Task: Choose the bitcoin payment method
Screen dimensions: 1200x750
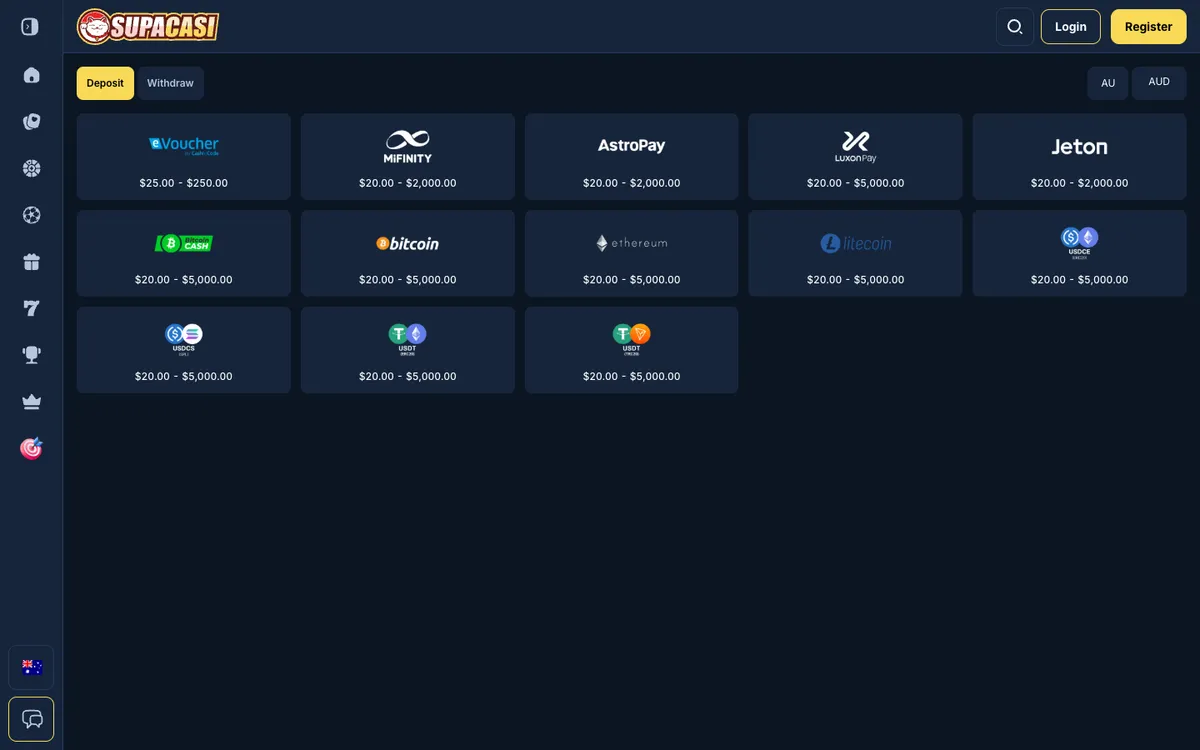Action: (408, 253)
